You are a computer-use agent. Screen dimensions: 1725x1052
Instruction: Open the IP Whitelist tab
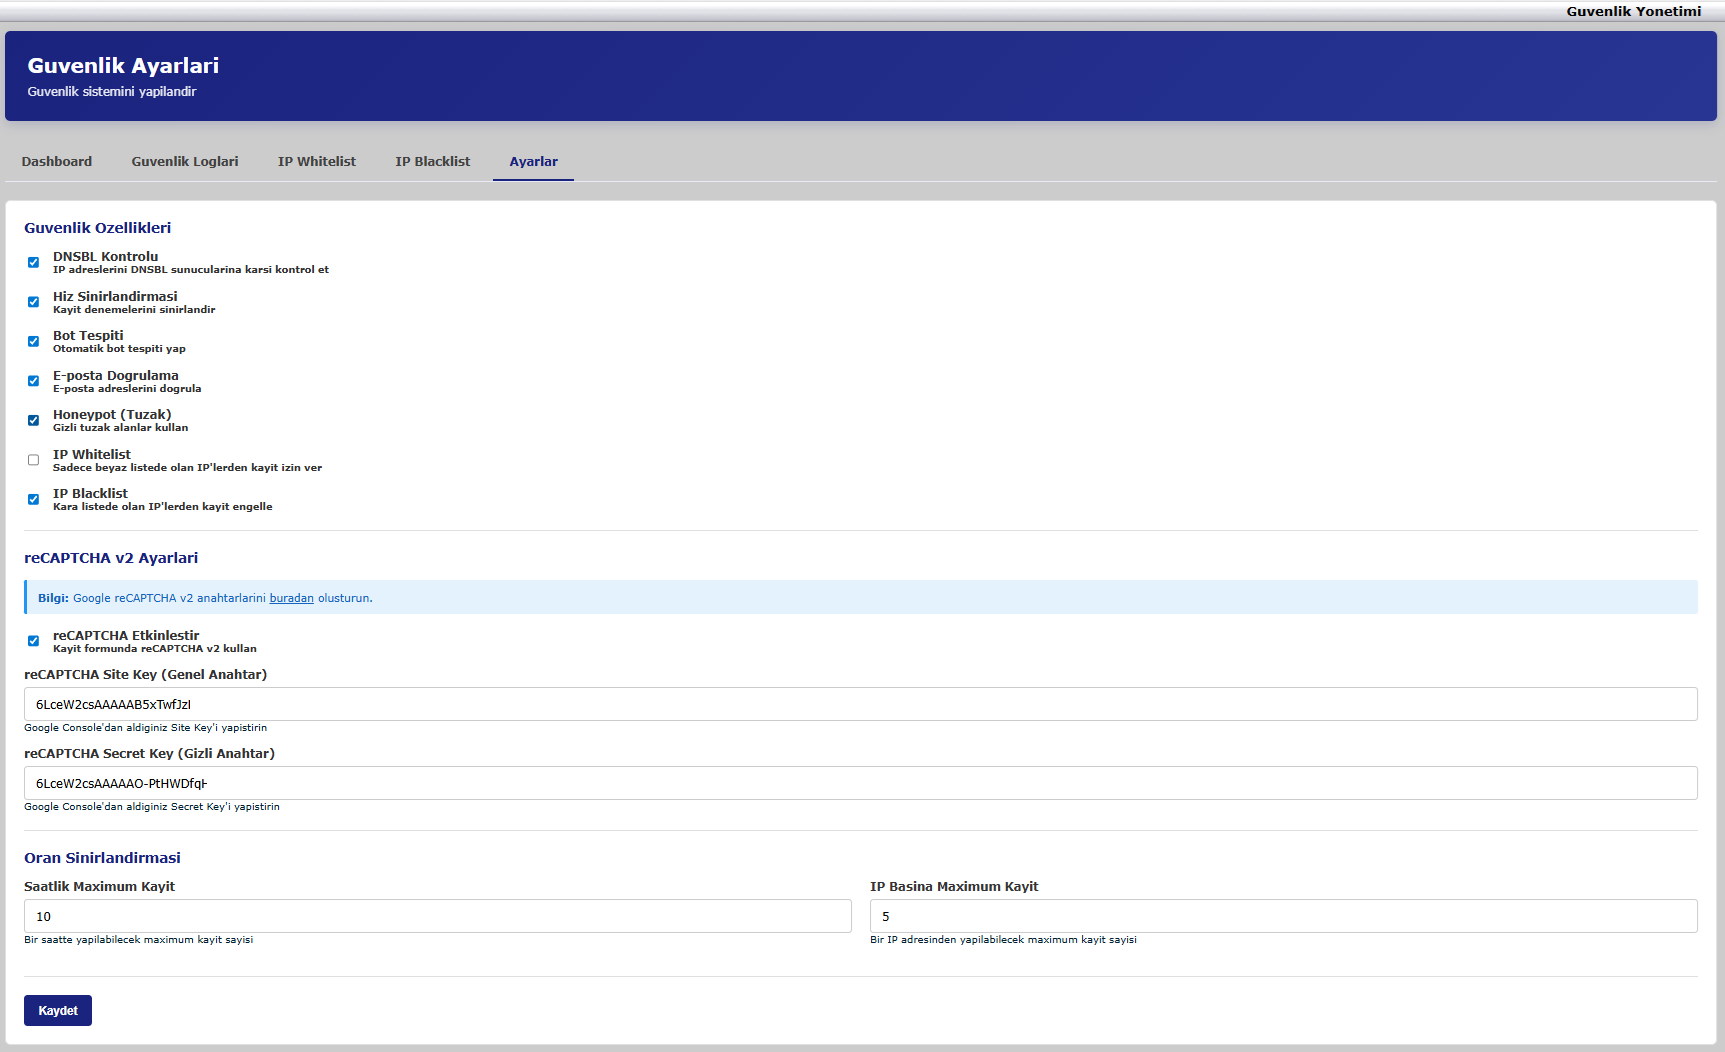coord(317,162)
